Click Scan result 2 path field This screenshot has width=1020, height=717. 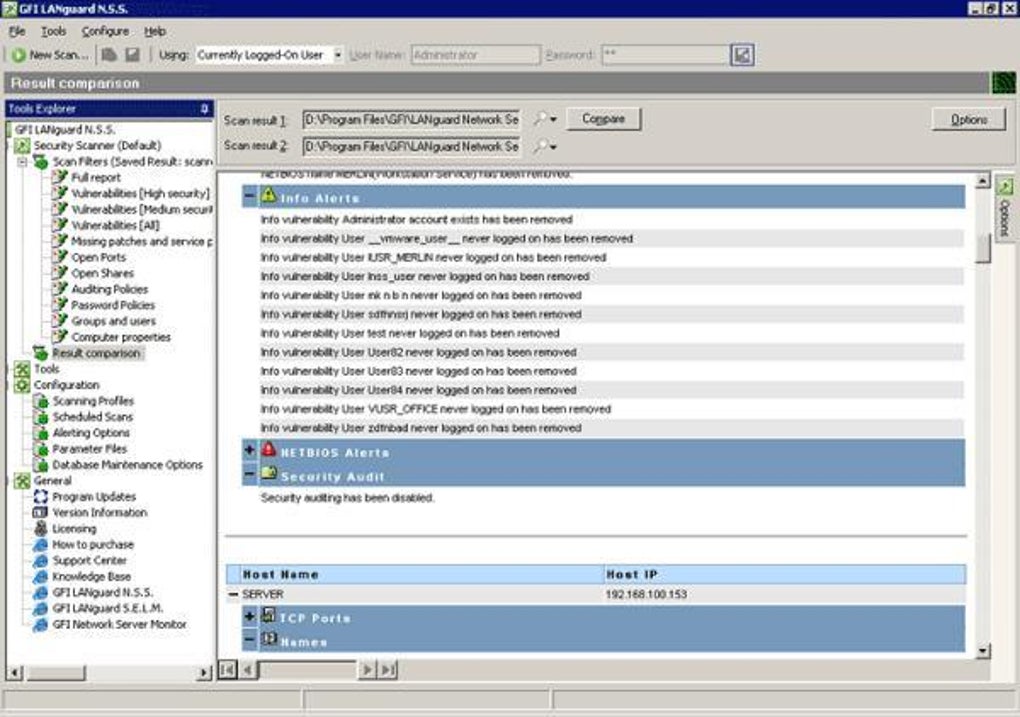[411, 146]
